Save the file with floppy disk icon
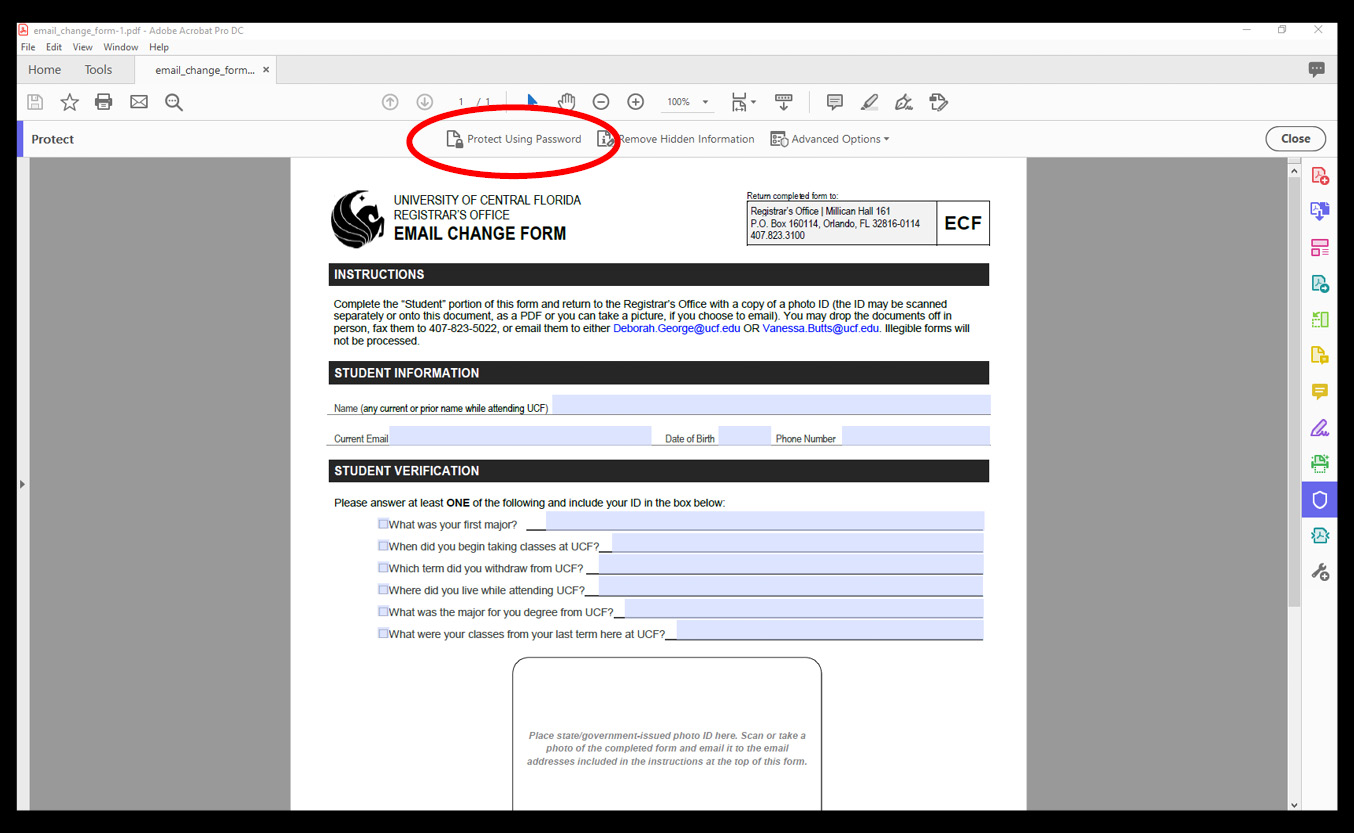The height and width of the screenshot is (833, 1354). click(35, 102)
